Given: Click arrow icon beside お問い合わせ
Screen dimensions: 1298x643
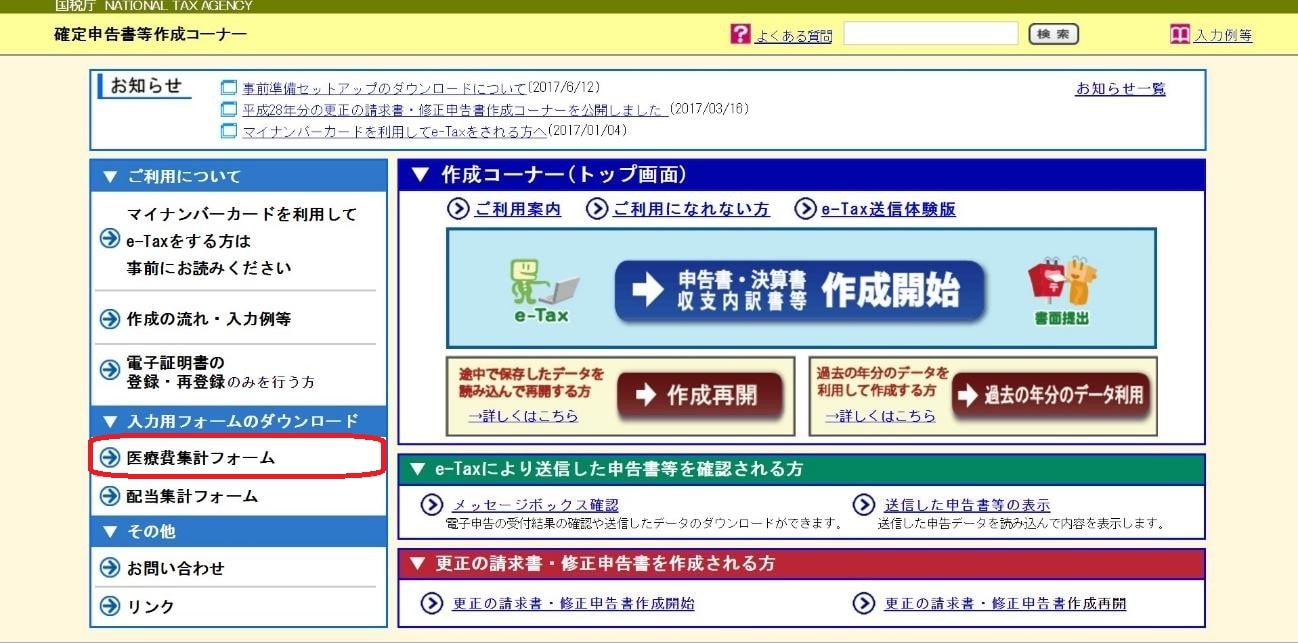Looking at the screenshot, I should pyautogui.click(x=110, y=568).
